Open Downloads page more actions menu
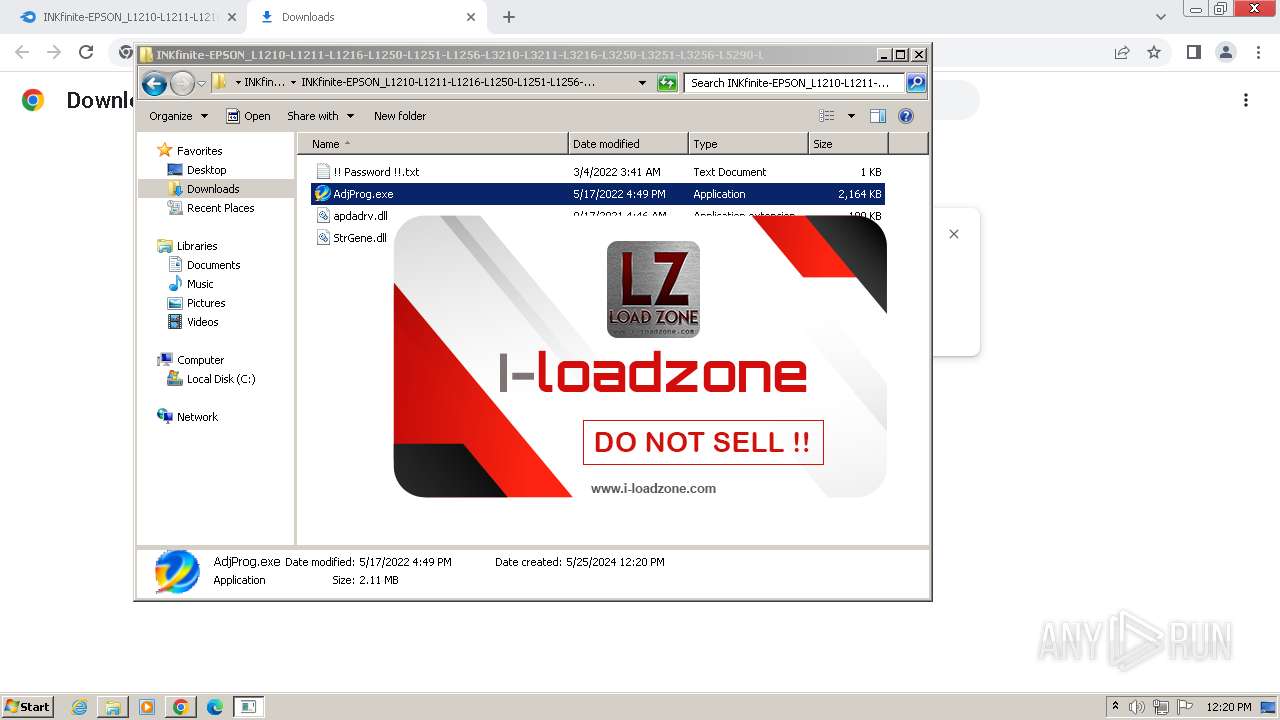 (x=1246, y=100)
